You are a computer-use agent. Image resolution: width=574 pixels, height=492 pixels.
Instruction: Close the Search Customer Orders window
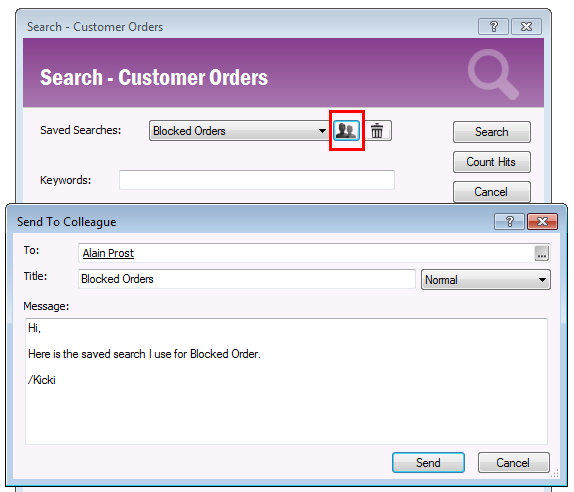click(526, 27)
